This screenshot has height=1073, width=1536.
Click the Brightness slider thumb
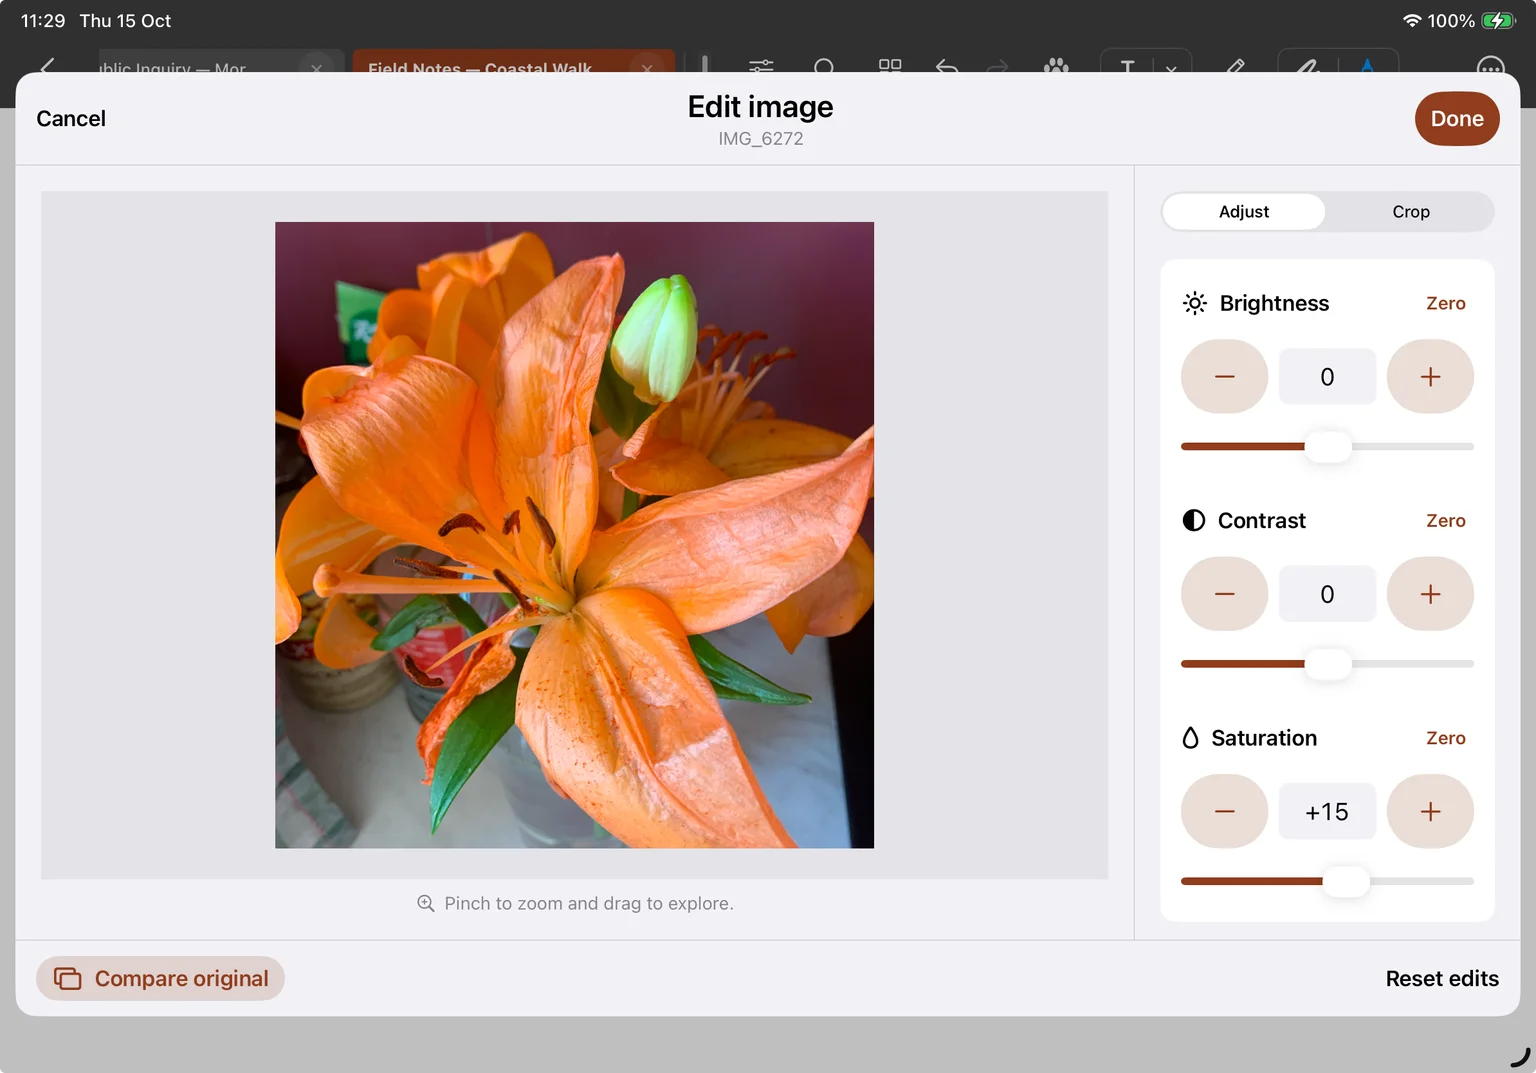pos(1328,446)
